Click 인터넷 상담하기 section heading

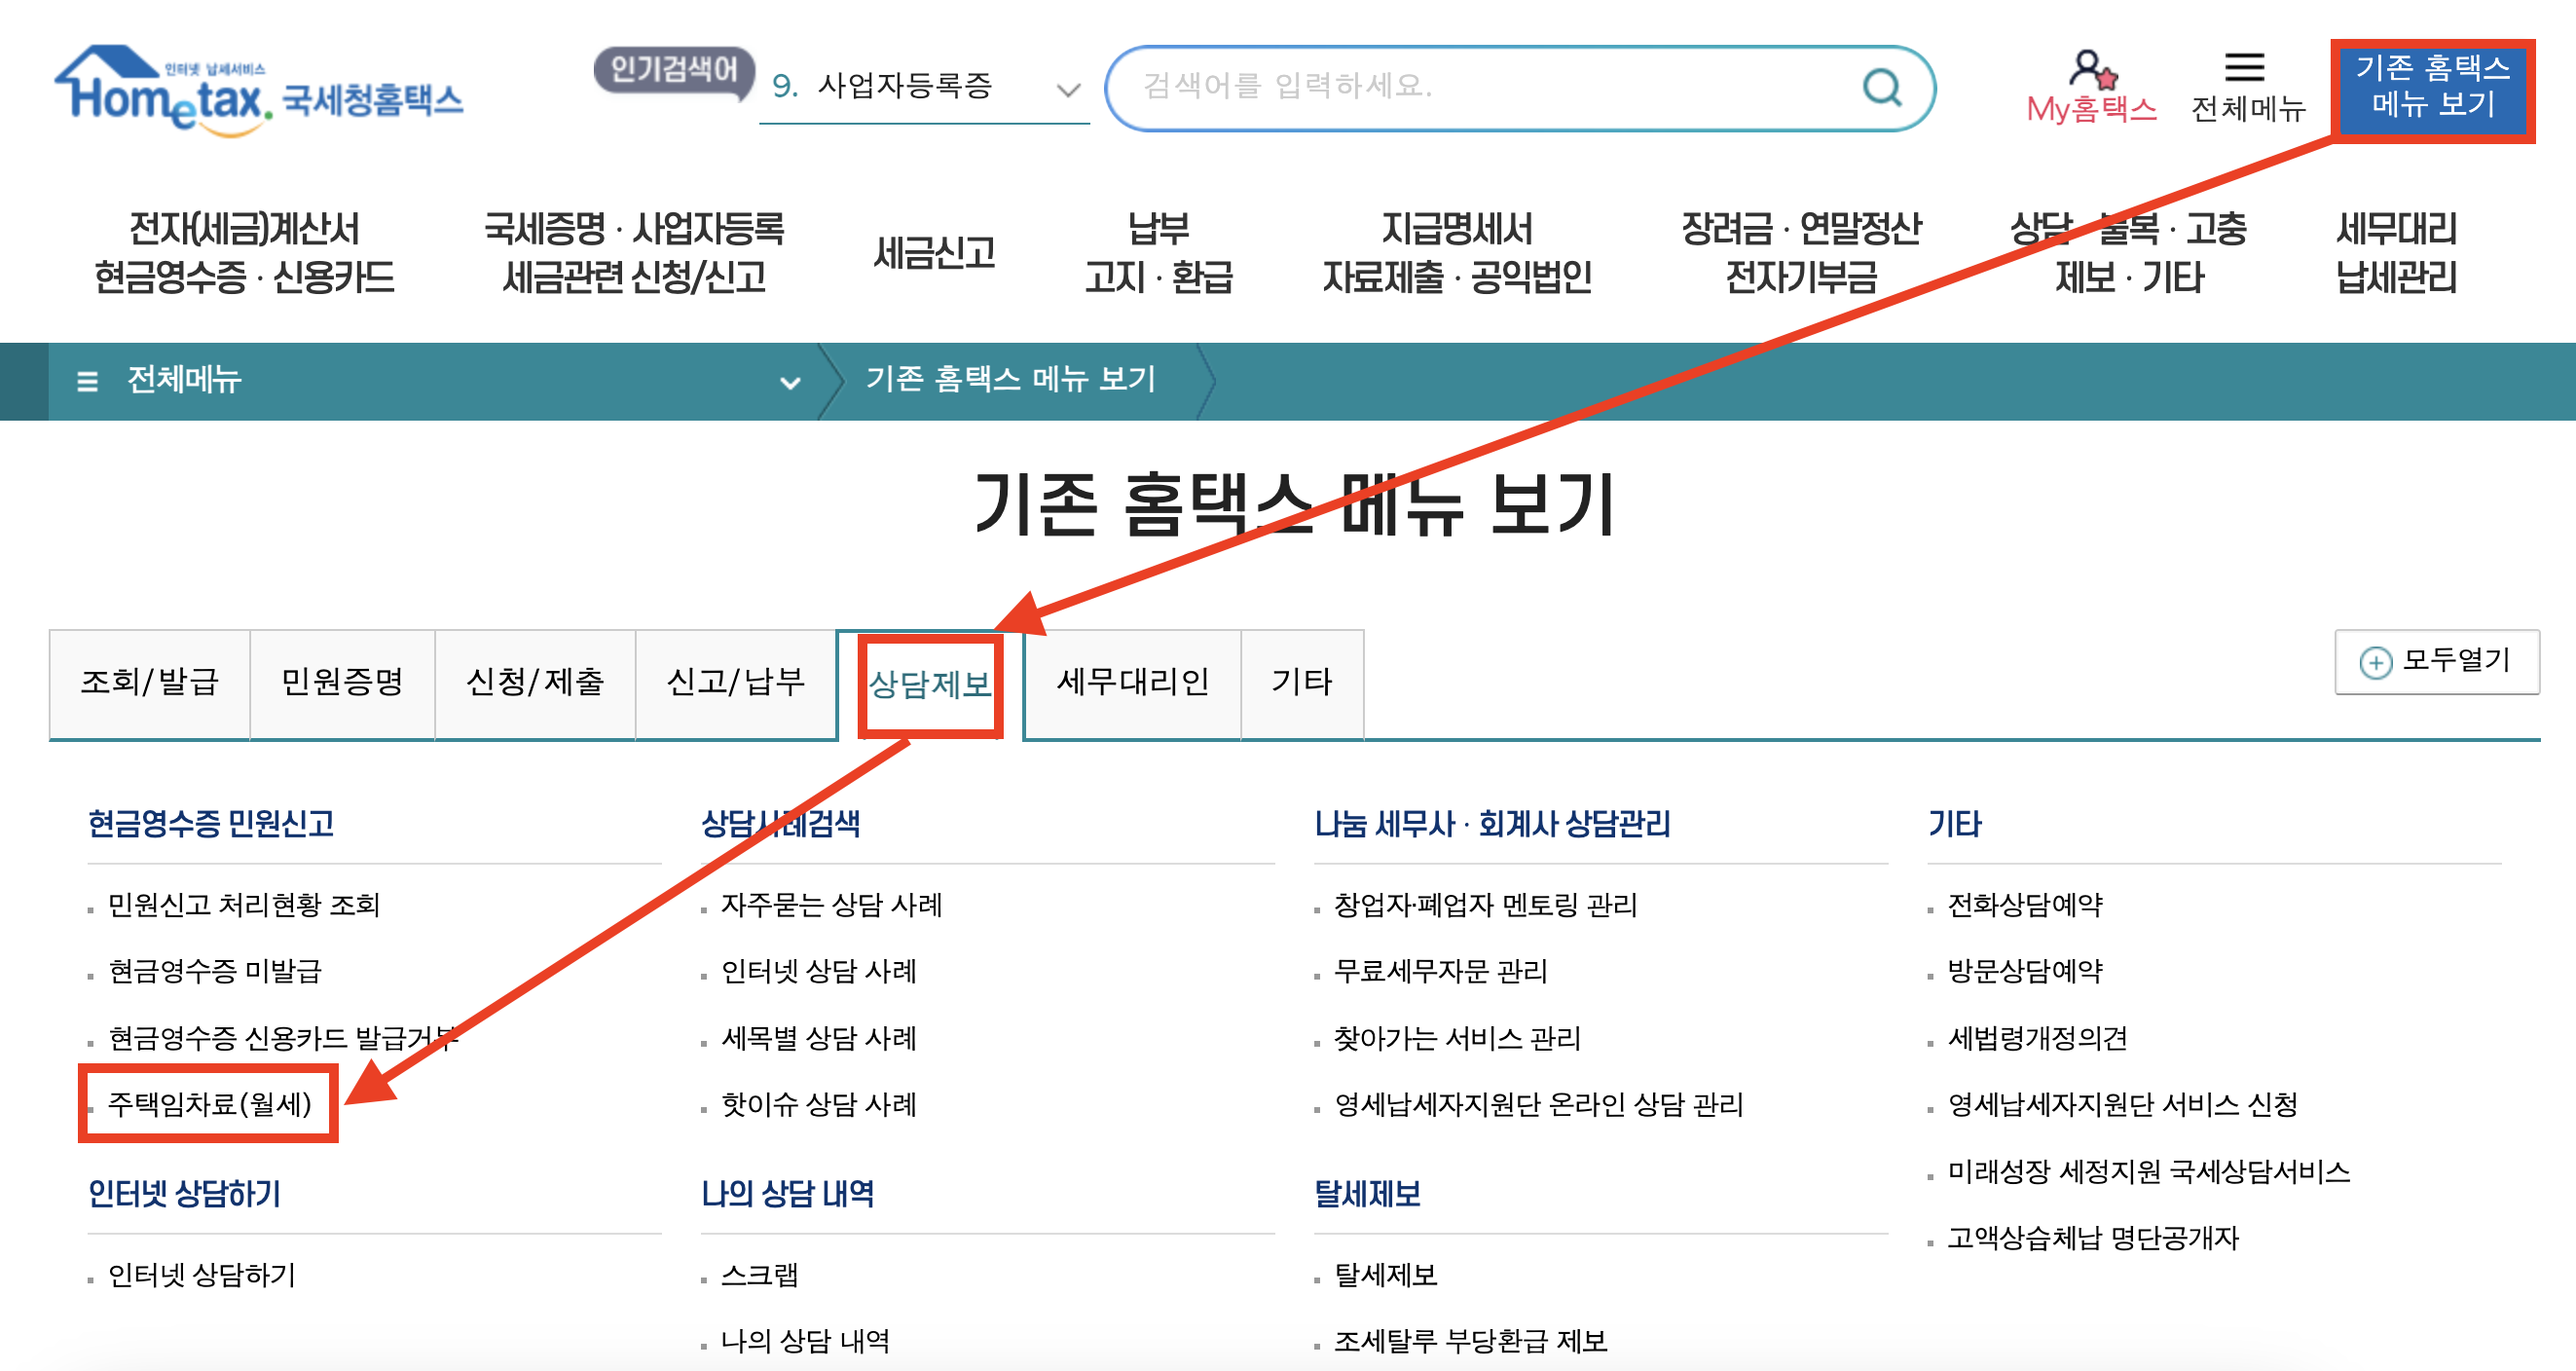click(x=185, y=1194)
